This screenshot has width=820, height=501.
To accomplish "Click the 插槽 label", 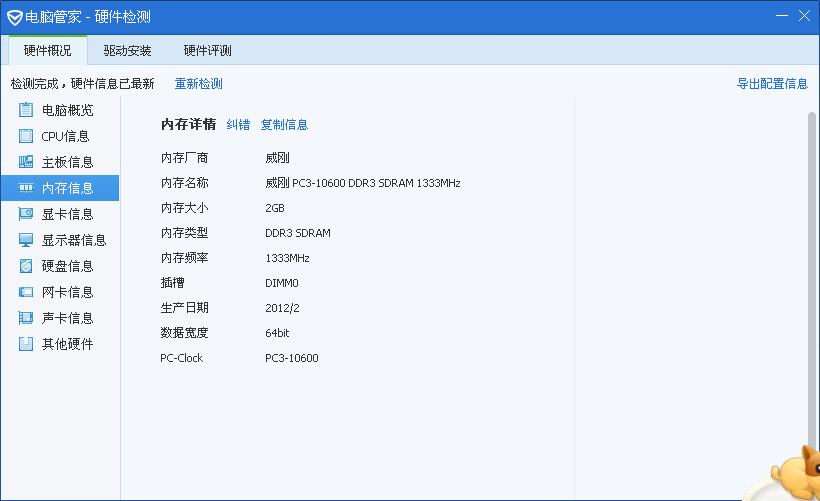I will click(173, 283).
